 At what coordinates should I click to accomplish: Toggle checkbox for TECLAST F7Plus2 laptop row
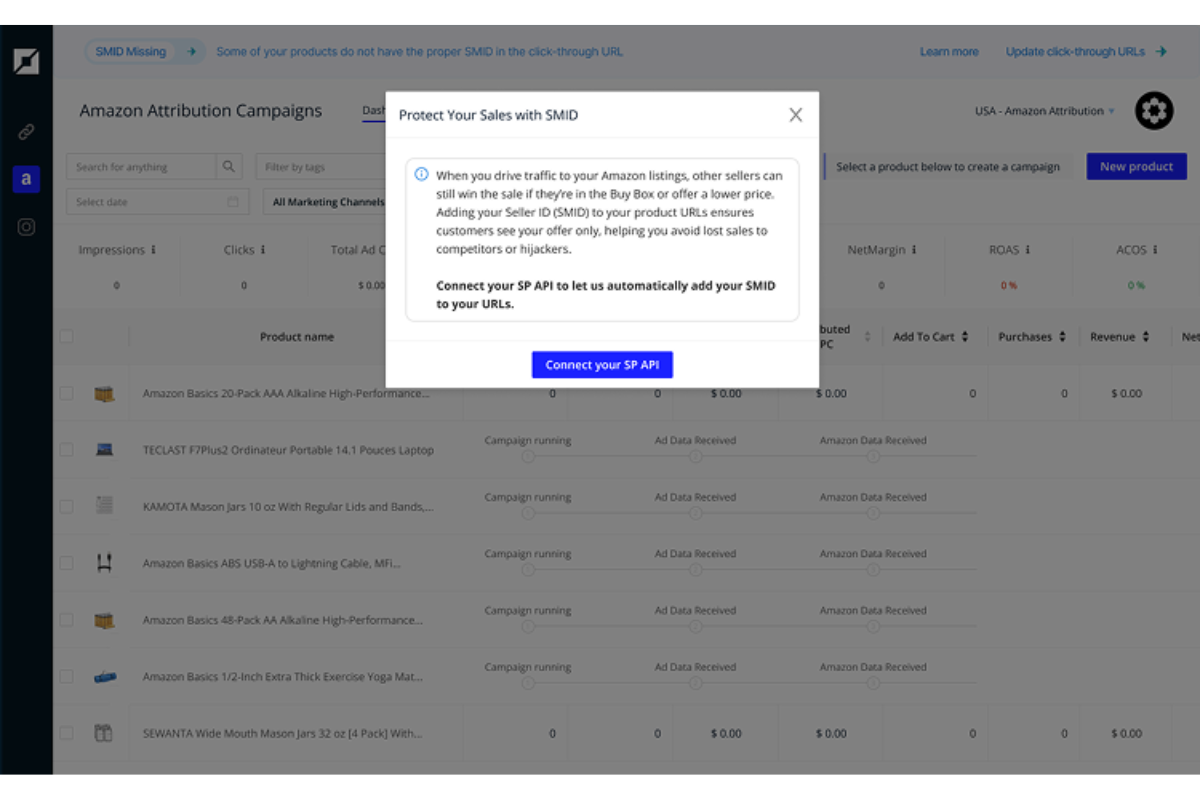point(66,450)
